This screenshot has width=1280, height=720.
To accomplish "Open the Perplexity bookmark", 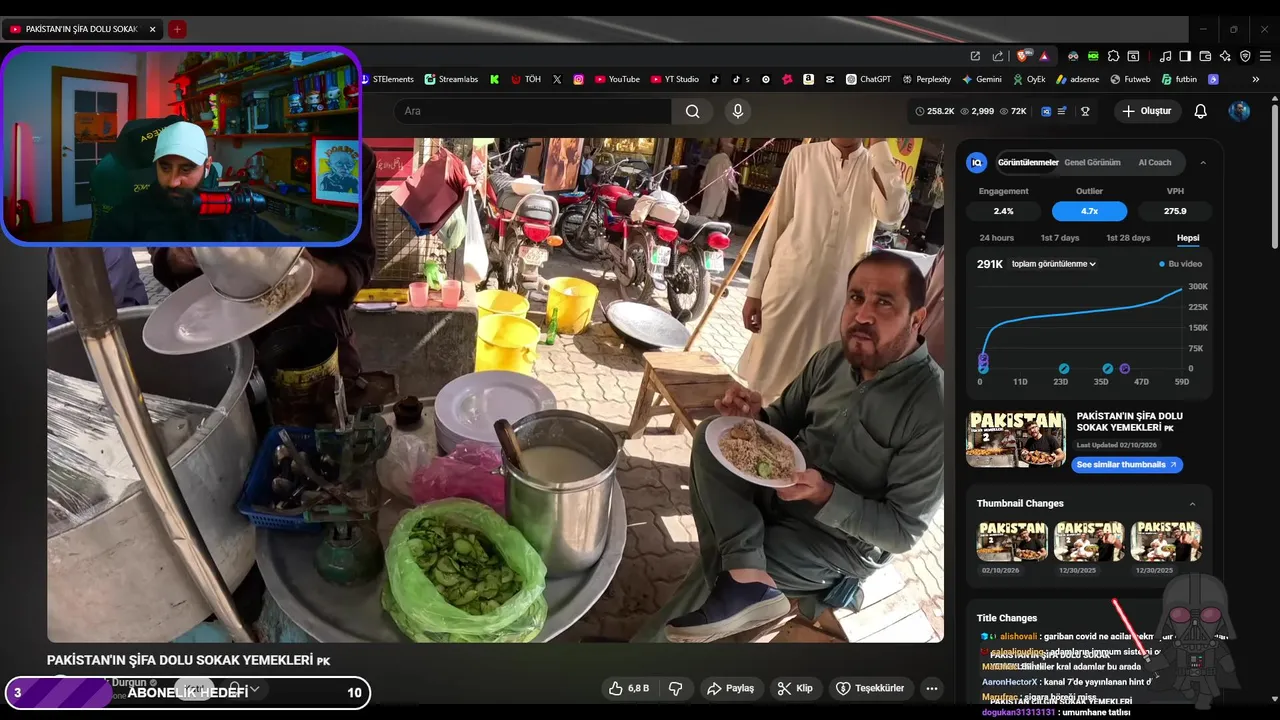I will (x=927, y=79).
